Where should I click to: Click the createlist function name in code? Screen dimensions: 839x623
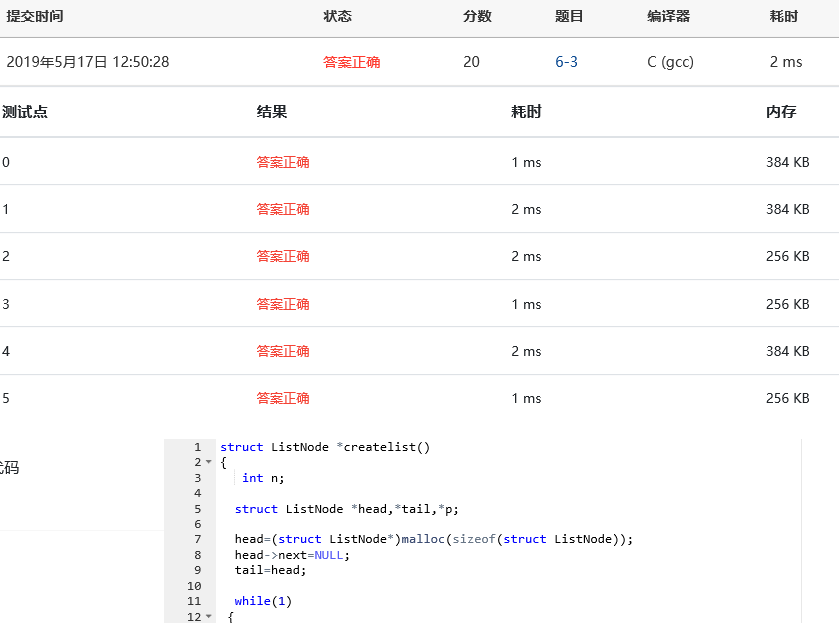386,447
